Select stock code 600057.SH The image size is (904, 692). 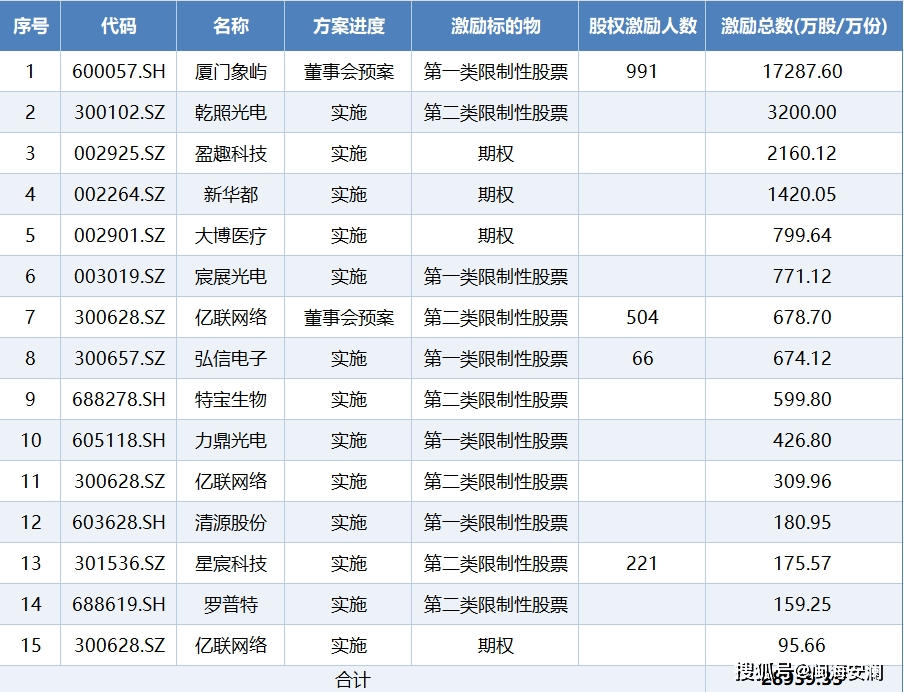pyautogui.click(x=119, y=72)
